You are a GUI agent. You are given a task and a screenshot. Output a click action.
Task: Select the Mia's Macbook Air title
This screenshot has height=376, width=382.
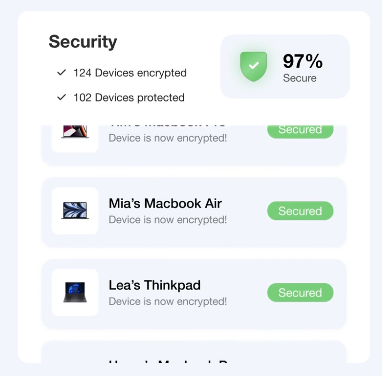click(165, 203)
